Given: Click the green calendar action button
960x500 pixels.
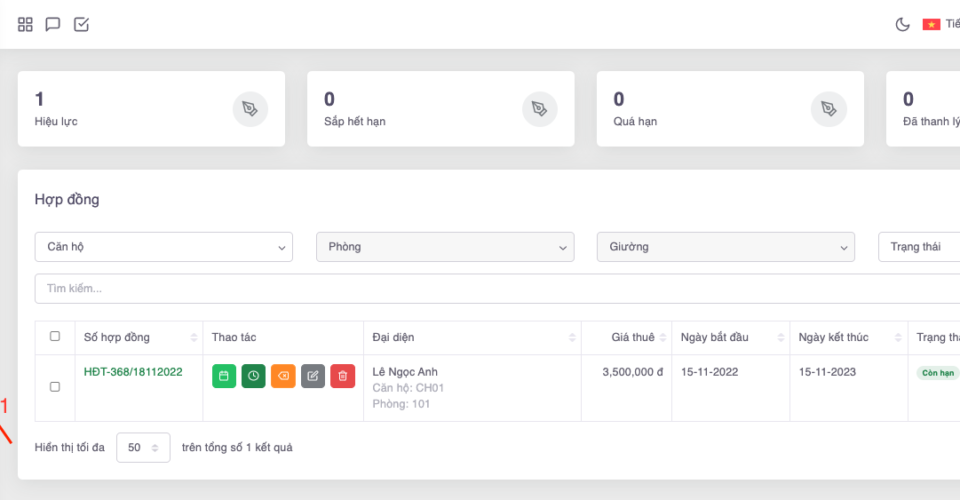Looking at the screenshot, I should (224, 376).
